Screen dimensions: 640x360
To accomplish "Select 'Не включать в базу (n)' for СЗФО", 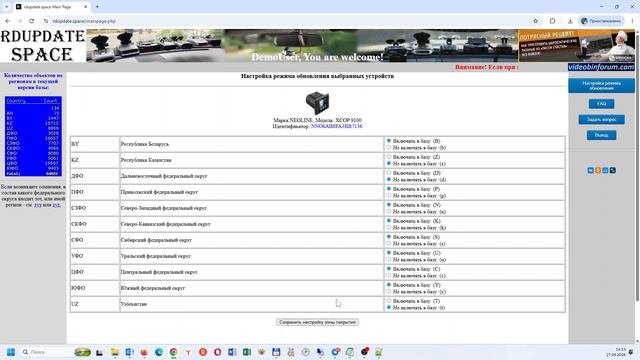I will 389,211.
